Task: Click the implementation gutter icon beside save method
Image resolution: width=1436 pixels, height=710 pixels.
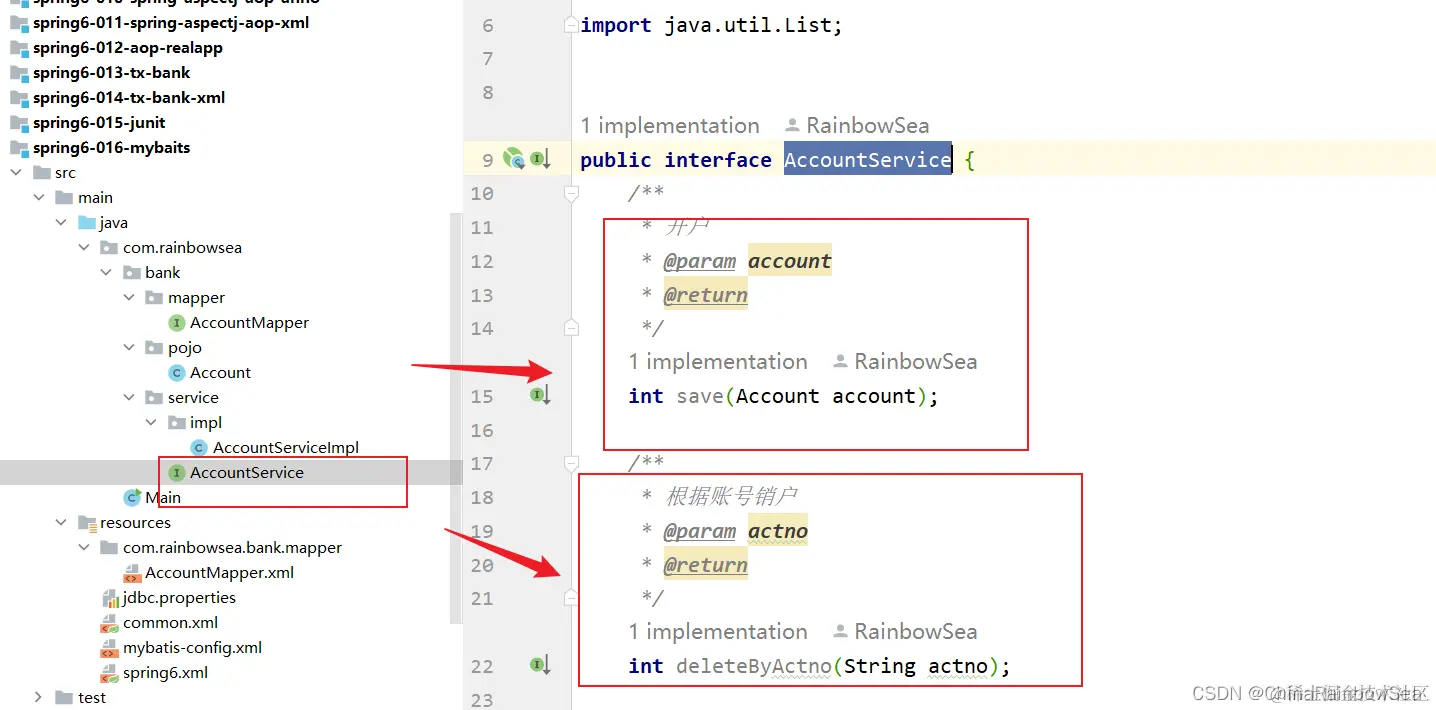Action: 541,395
